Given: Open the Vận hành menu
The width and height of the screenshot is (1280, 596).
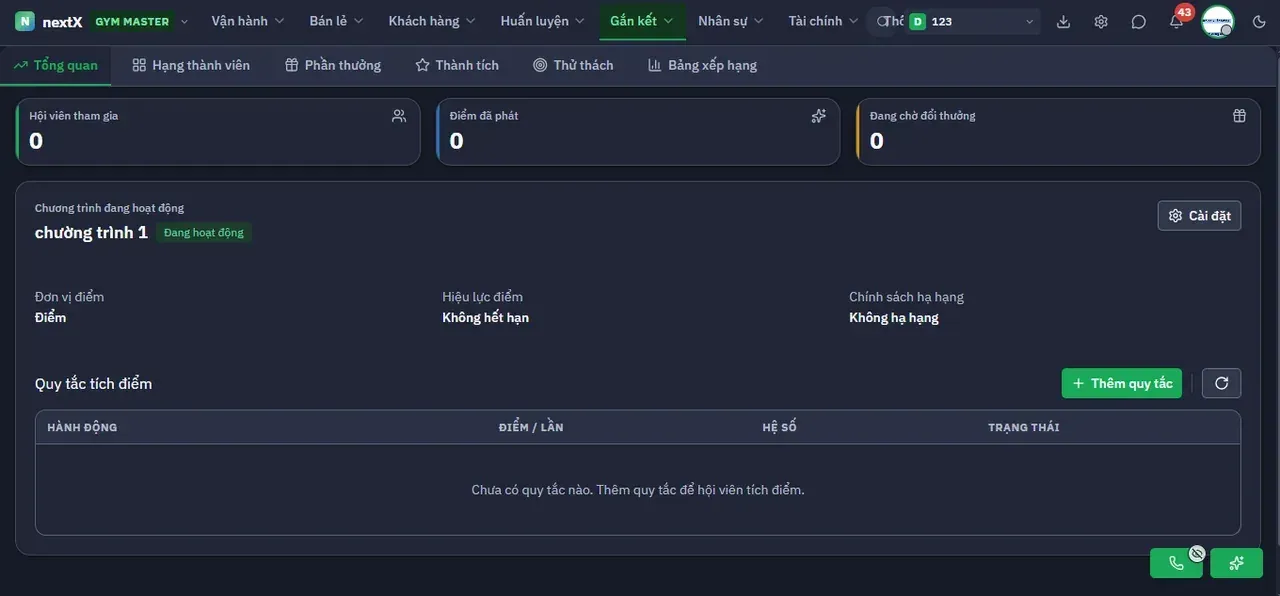Looking at the screenshot, I should point(248,21).
